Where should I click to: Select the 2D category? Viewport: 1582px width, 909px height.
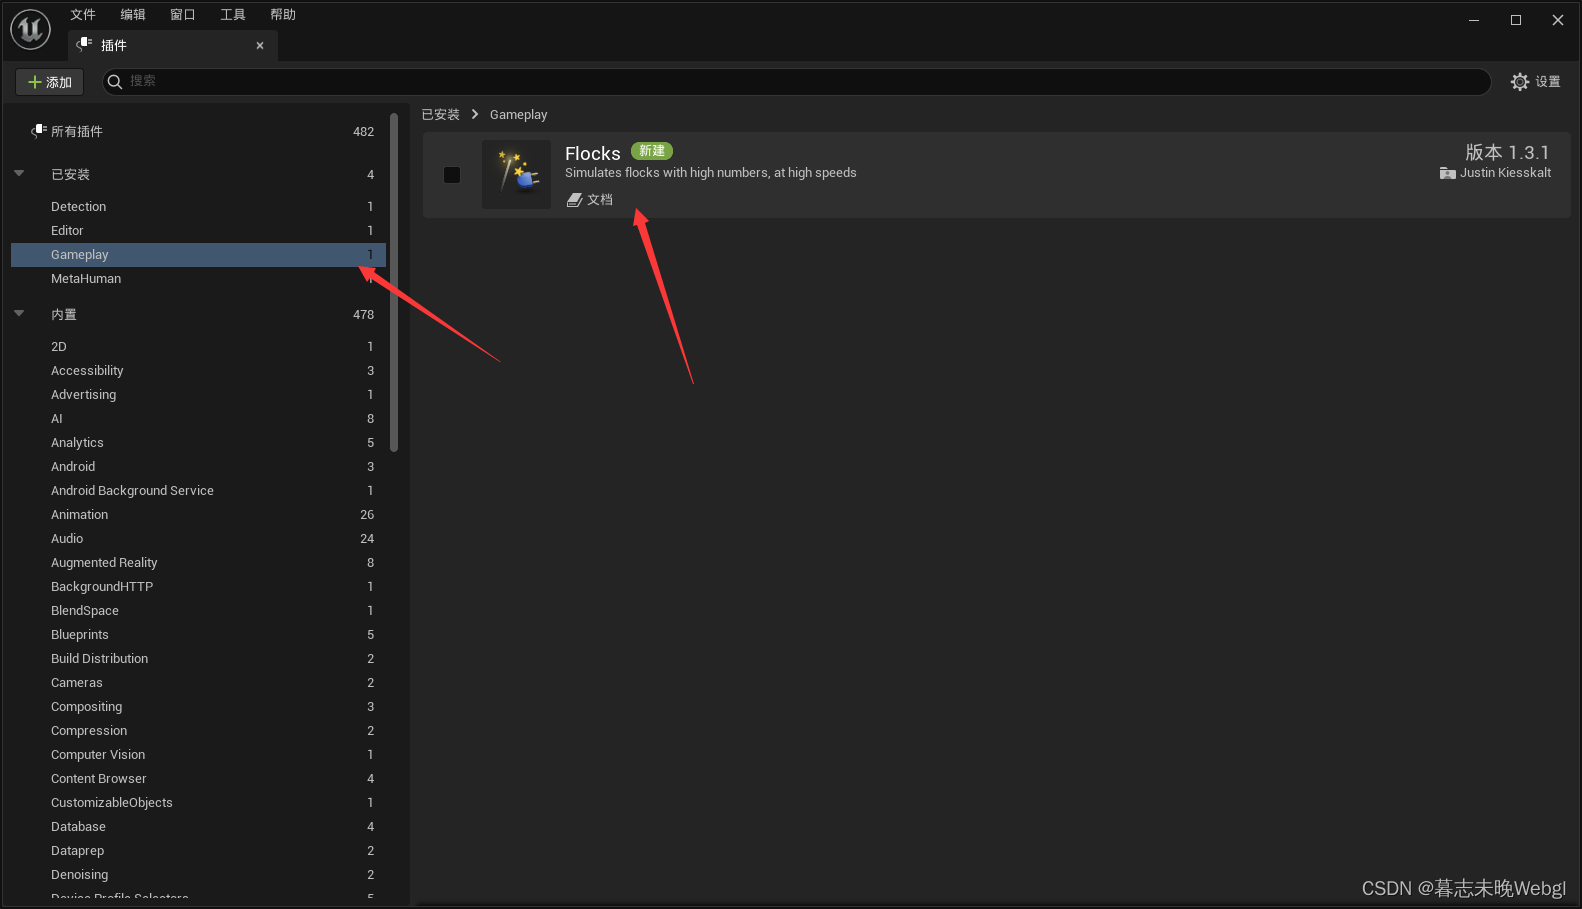point(198,346)
